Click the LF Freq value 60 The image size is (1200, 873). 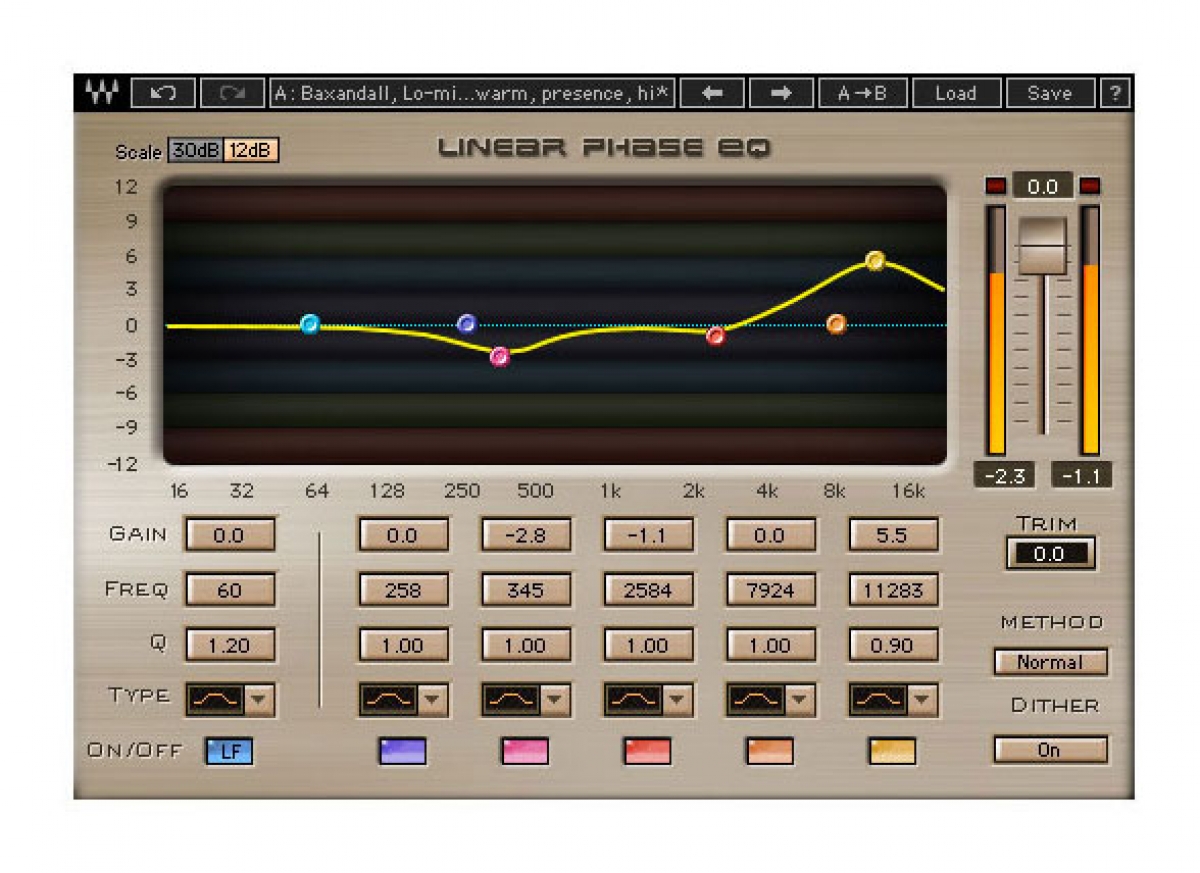coord(230,590)
